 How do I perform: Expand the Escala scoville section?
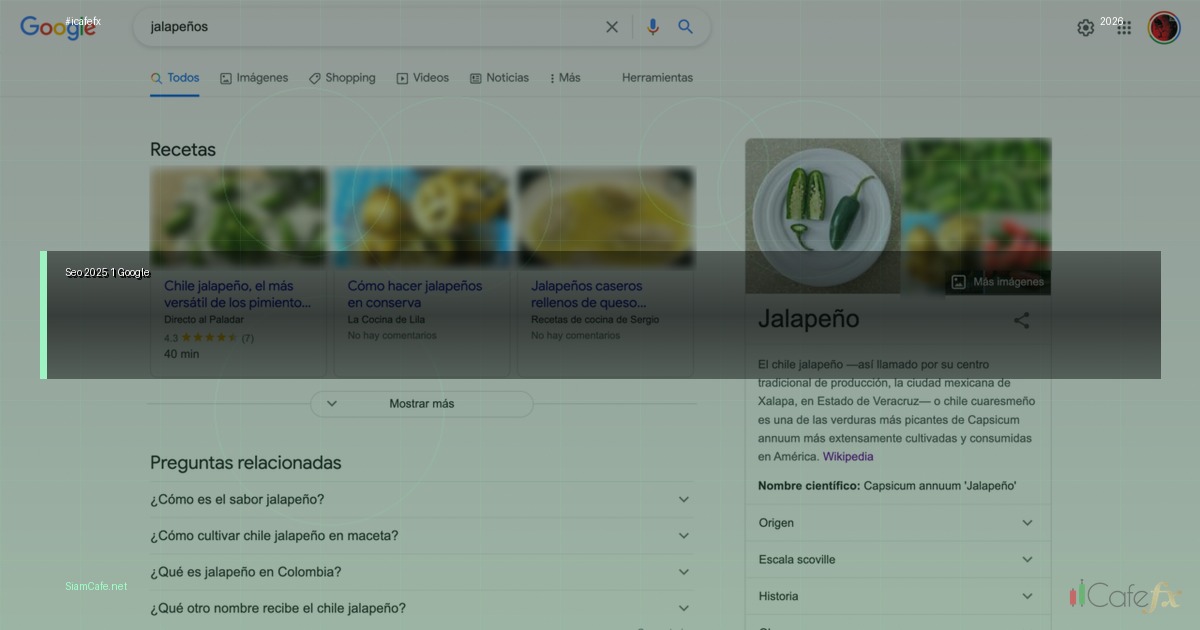[x=897, y=560]
